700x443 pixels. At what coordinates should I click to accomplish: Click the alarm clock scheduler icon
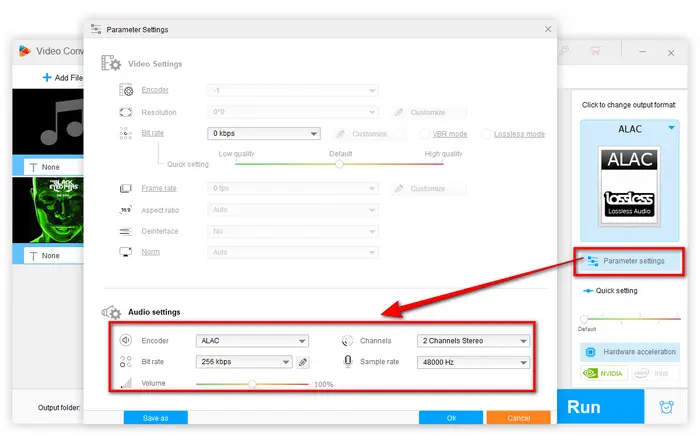(666, 407)
